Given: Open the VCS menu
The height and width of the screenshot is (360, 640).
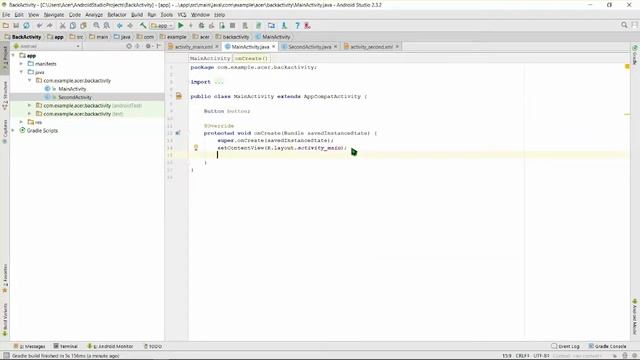Looking at the screenshot, I should click(x=182, y=15).
